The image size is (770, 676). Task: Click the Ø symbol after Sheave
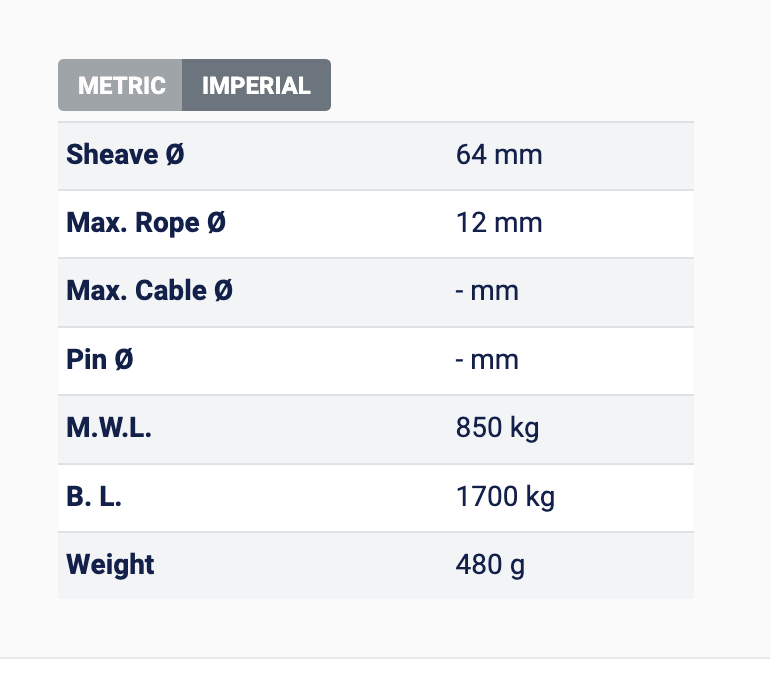pyautogui.click(x=174, y=155)
